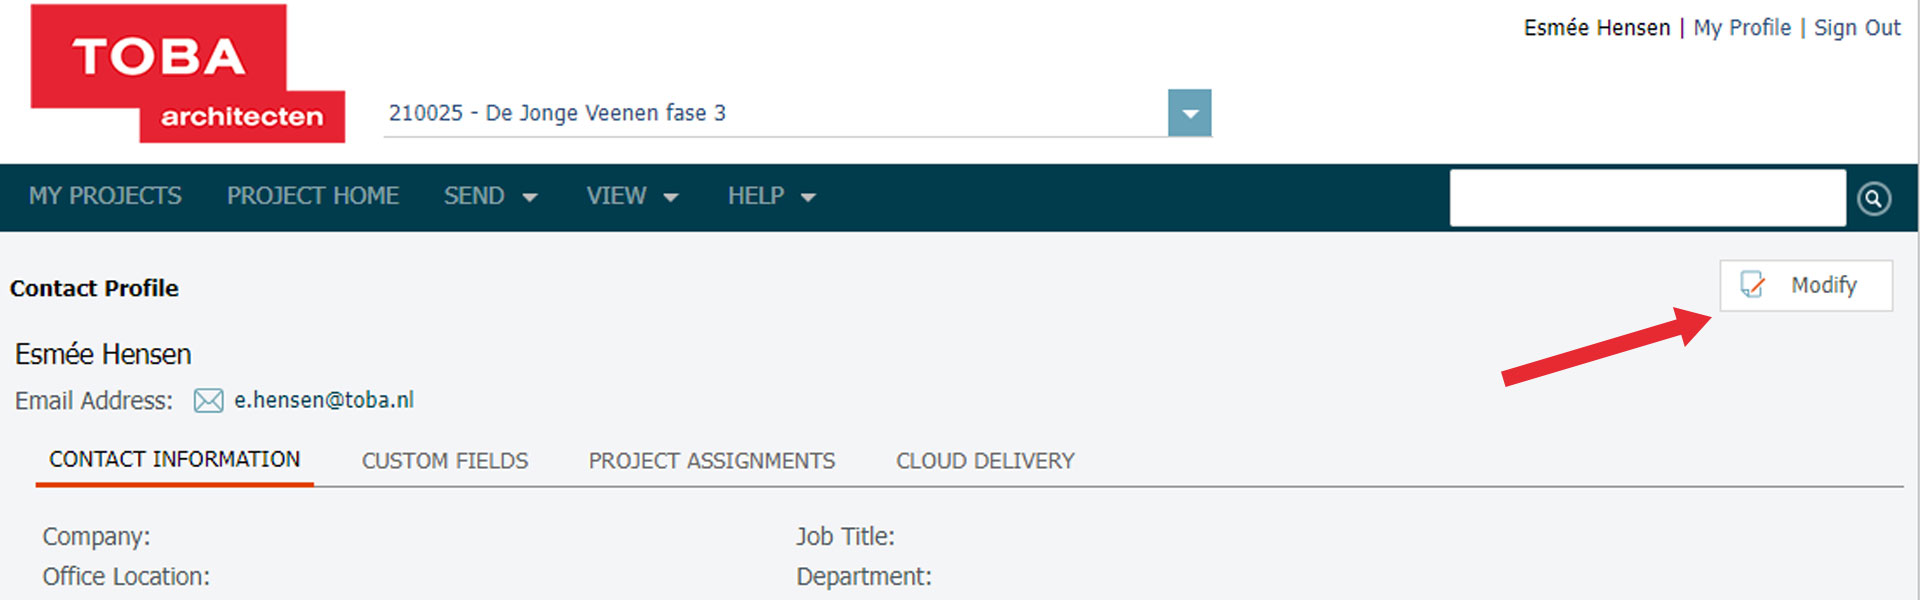Viewport: 1920px width, 600px height.
Task: Click the magnifying glass search icon
Action: [1874, 199]
